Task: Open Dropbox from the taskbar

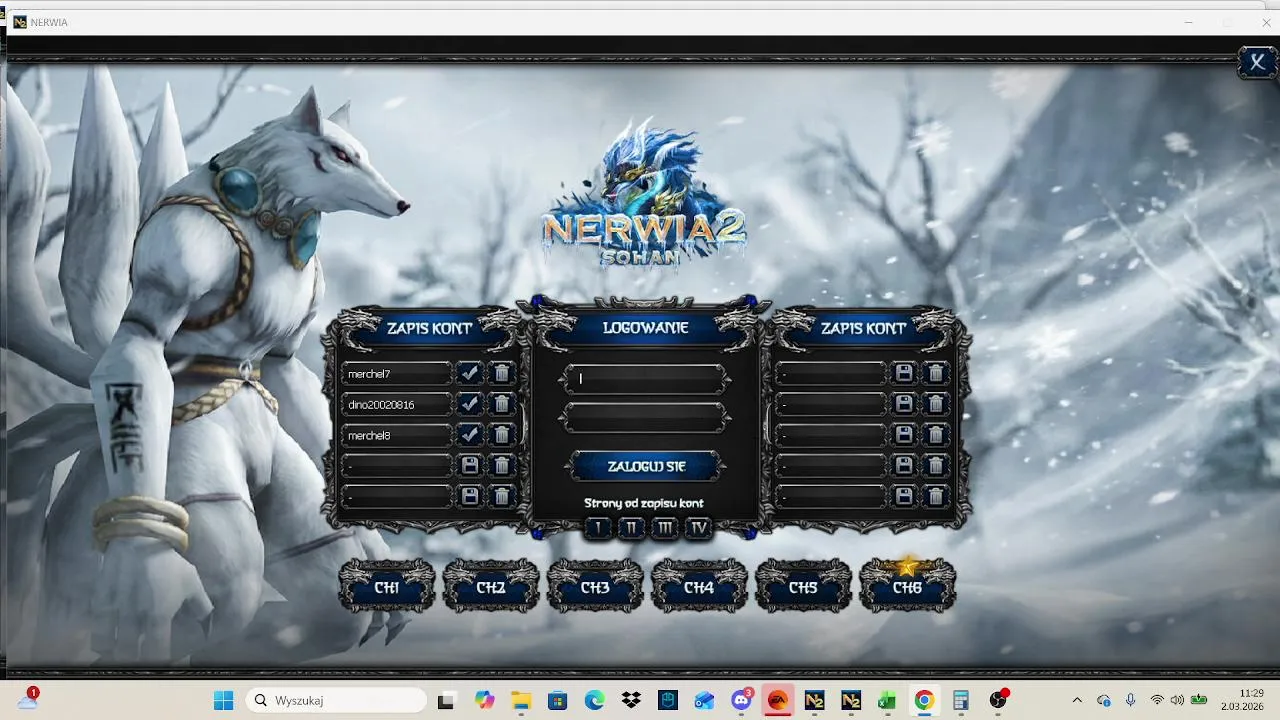Action: click(x=631, y=700)
